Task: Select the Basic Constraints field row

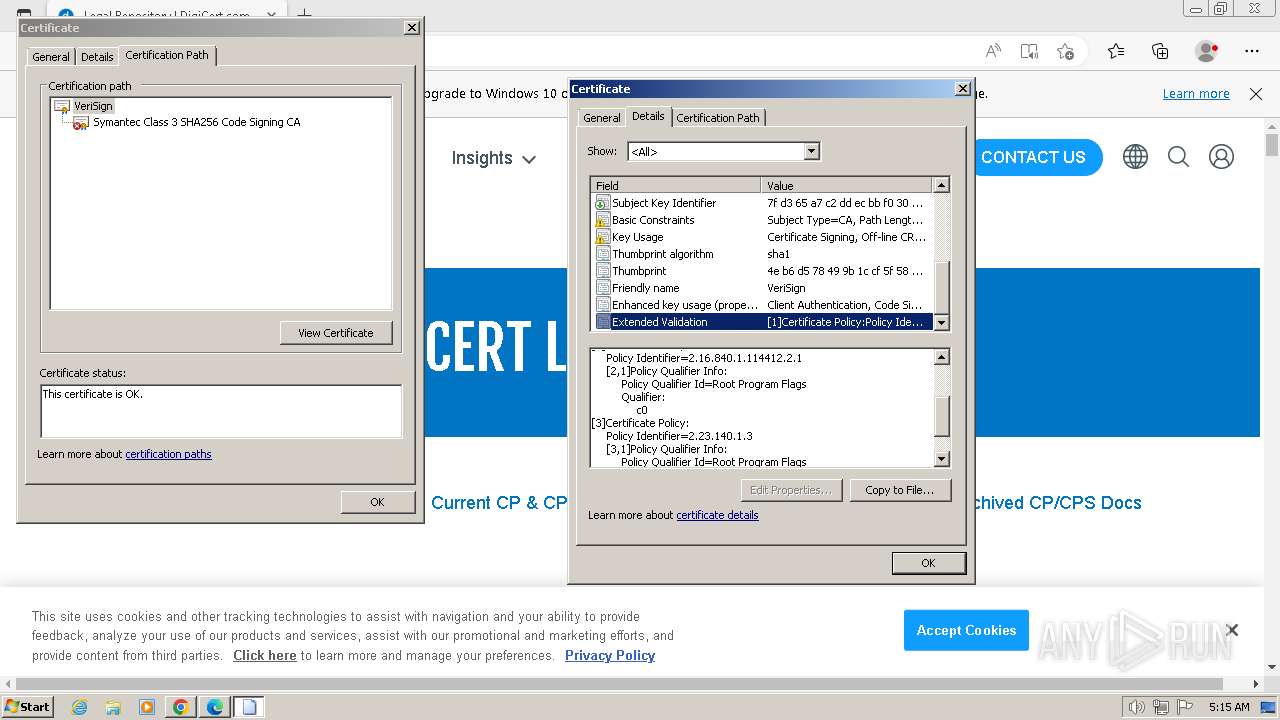Action: pos(762,220)
